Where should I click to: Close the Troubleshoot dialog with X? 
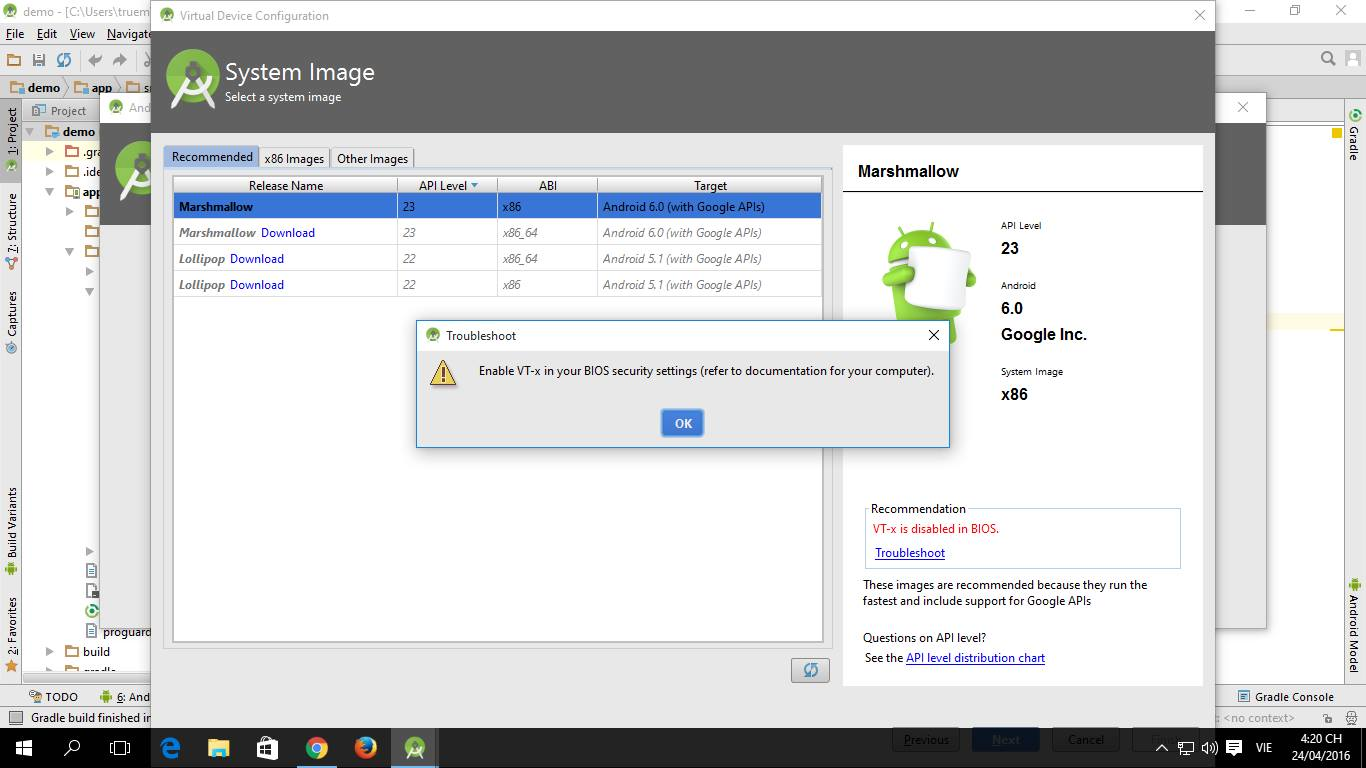pyautogui.click(x=933, y=335)
